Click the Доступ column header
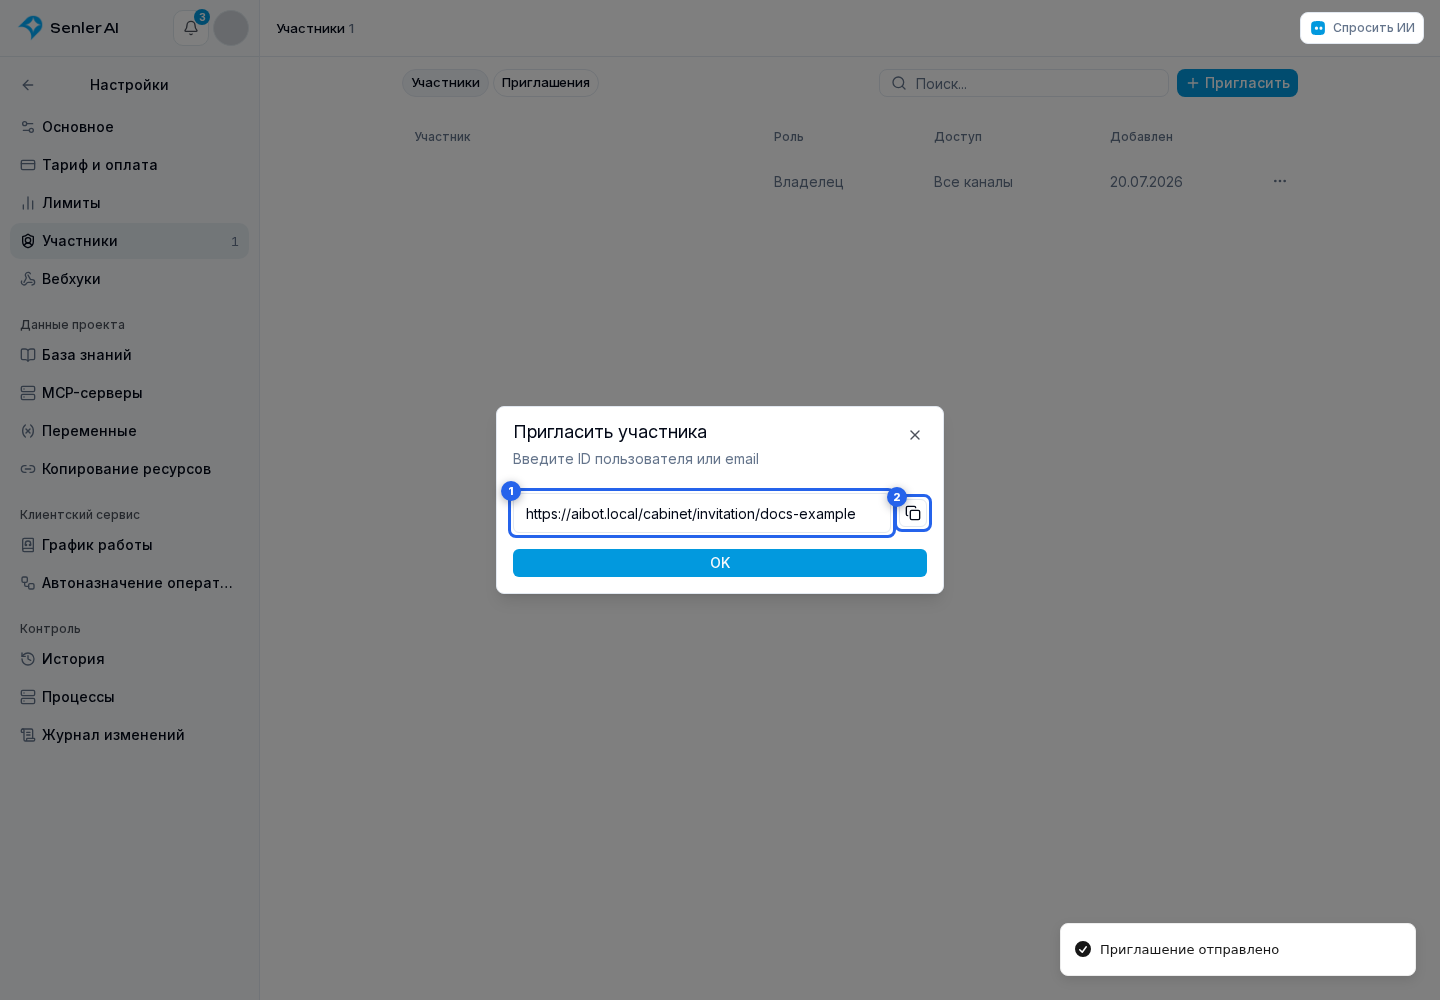This screenshot has width=1440, height=1000. [958, 137]
